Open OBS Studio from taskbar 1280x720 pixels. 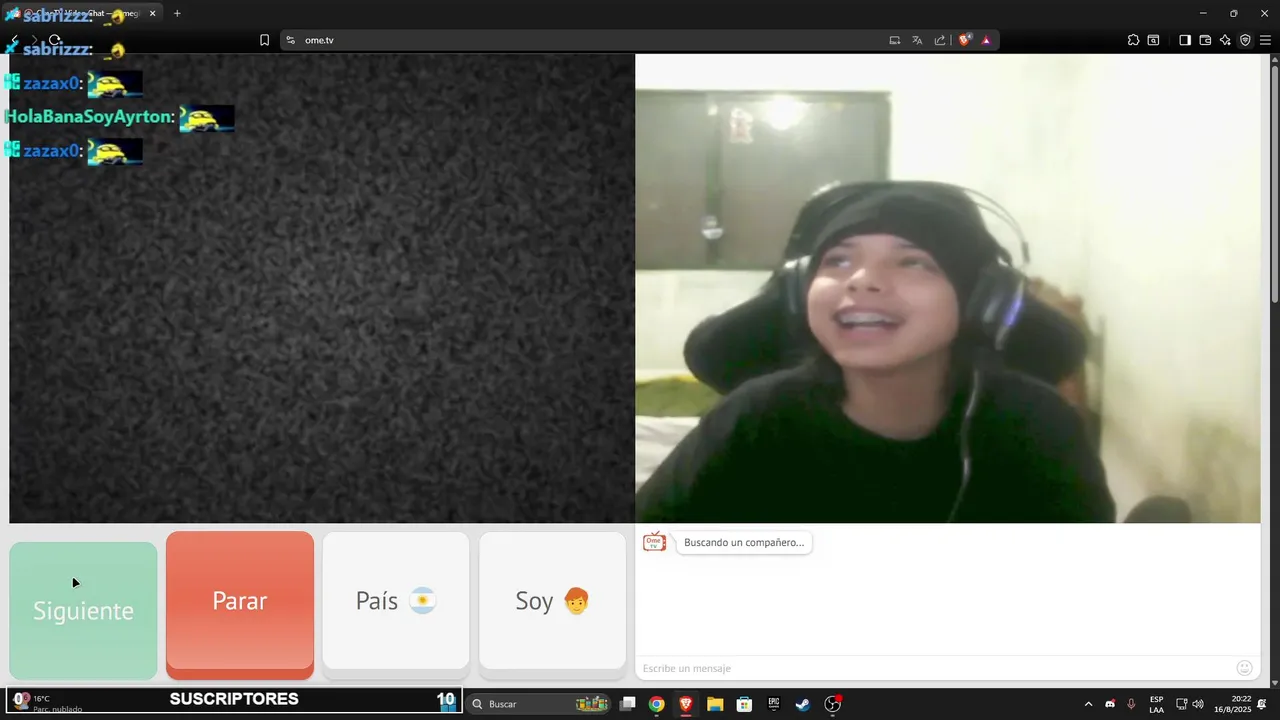click(833, 704)
